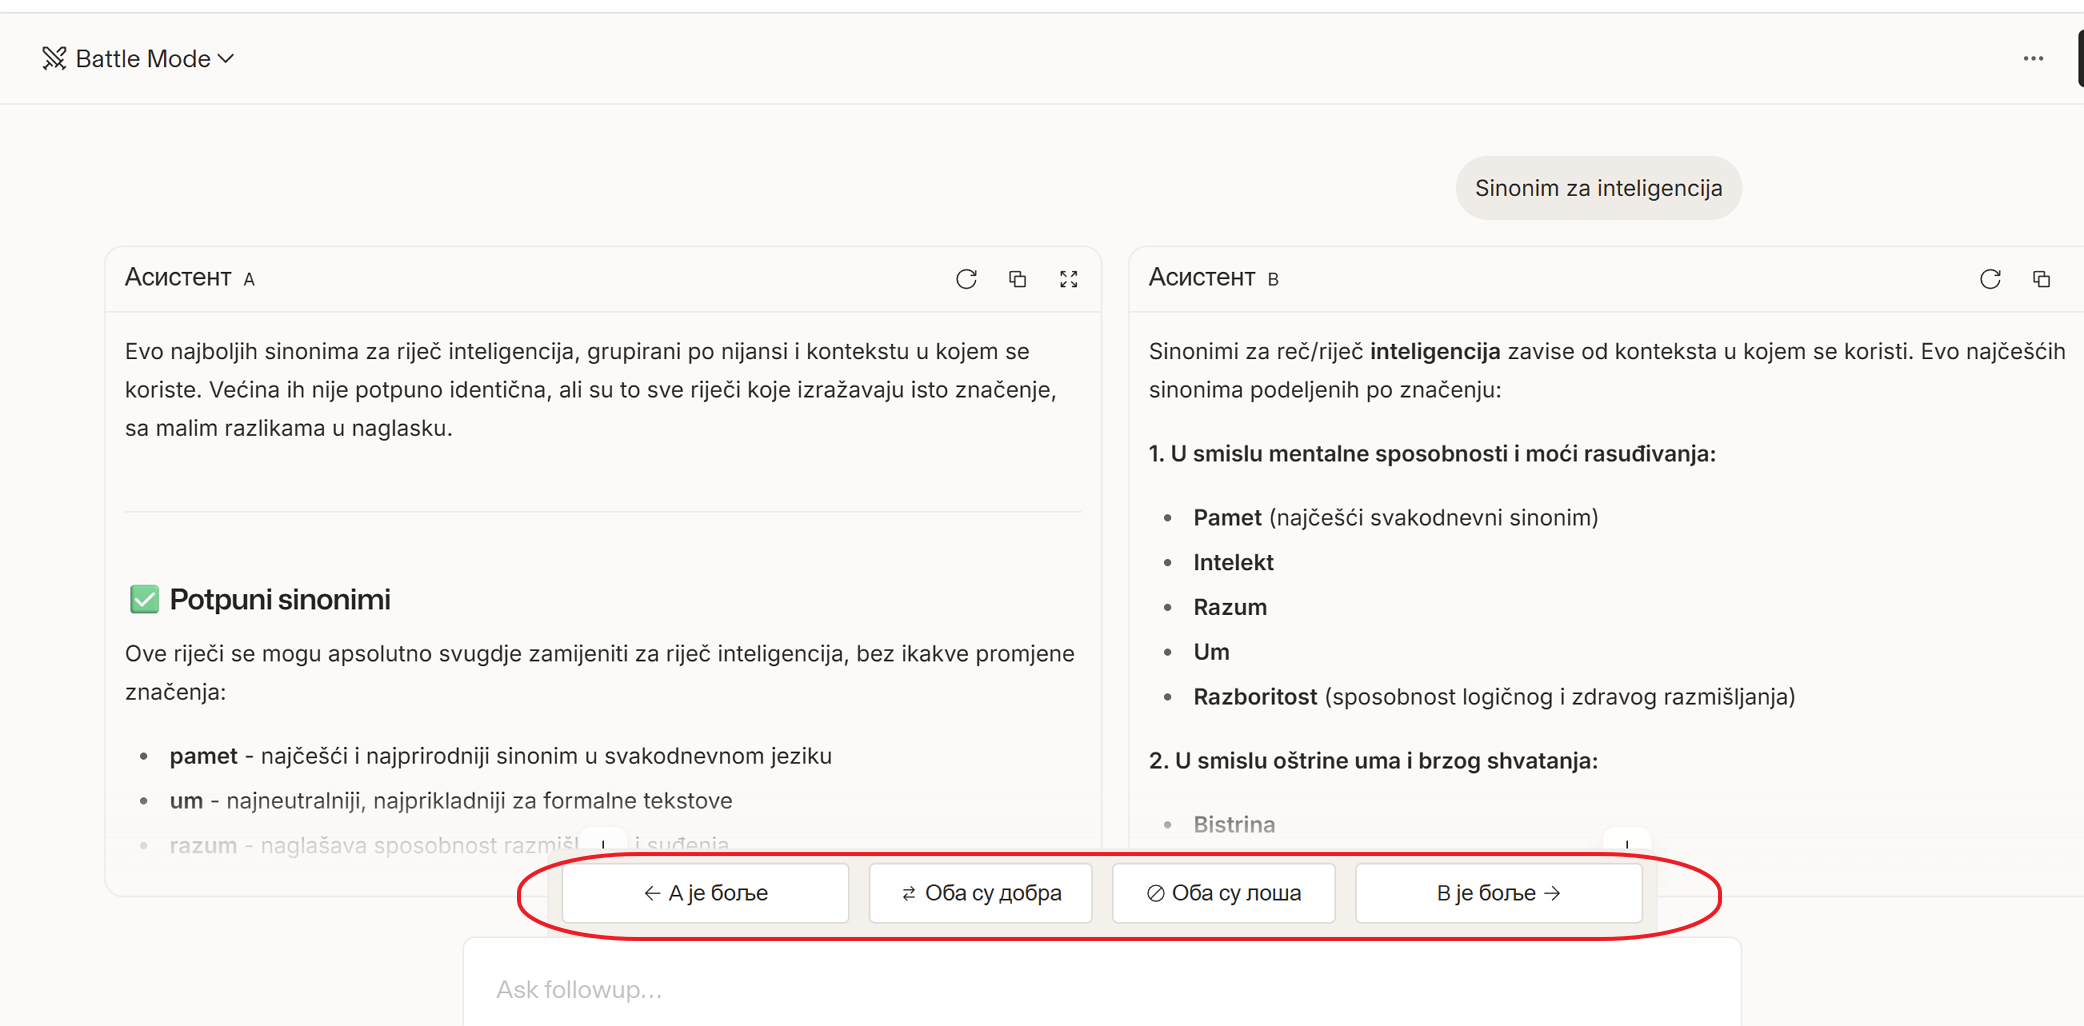Focus the "Ask followup..." input field
The image size is (2084, 1026).
[x=1100, y=989]
